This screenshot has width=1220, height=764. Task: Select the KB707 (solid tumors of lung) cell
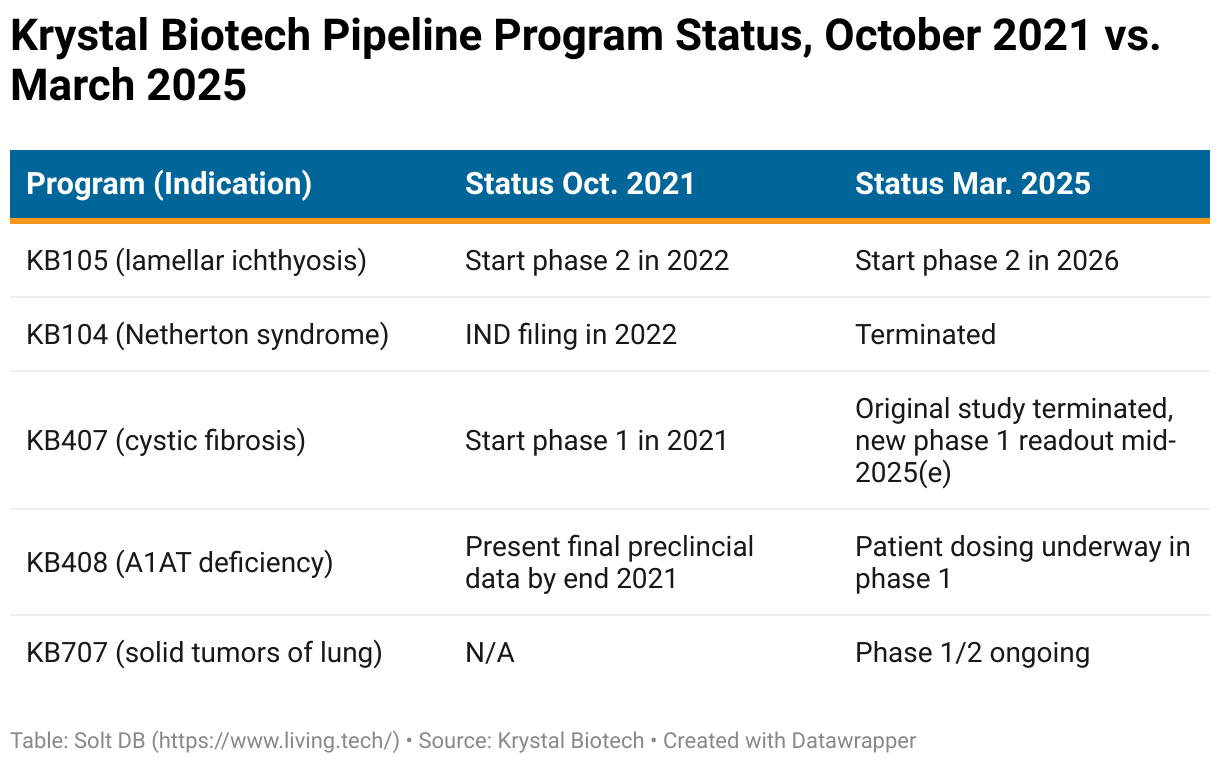[204, 653]
